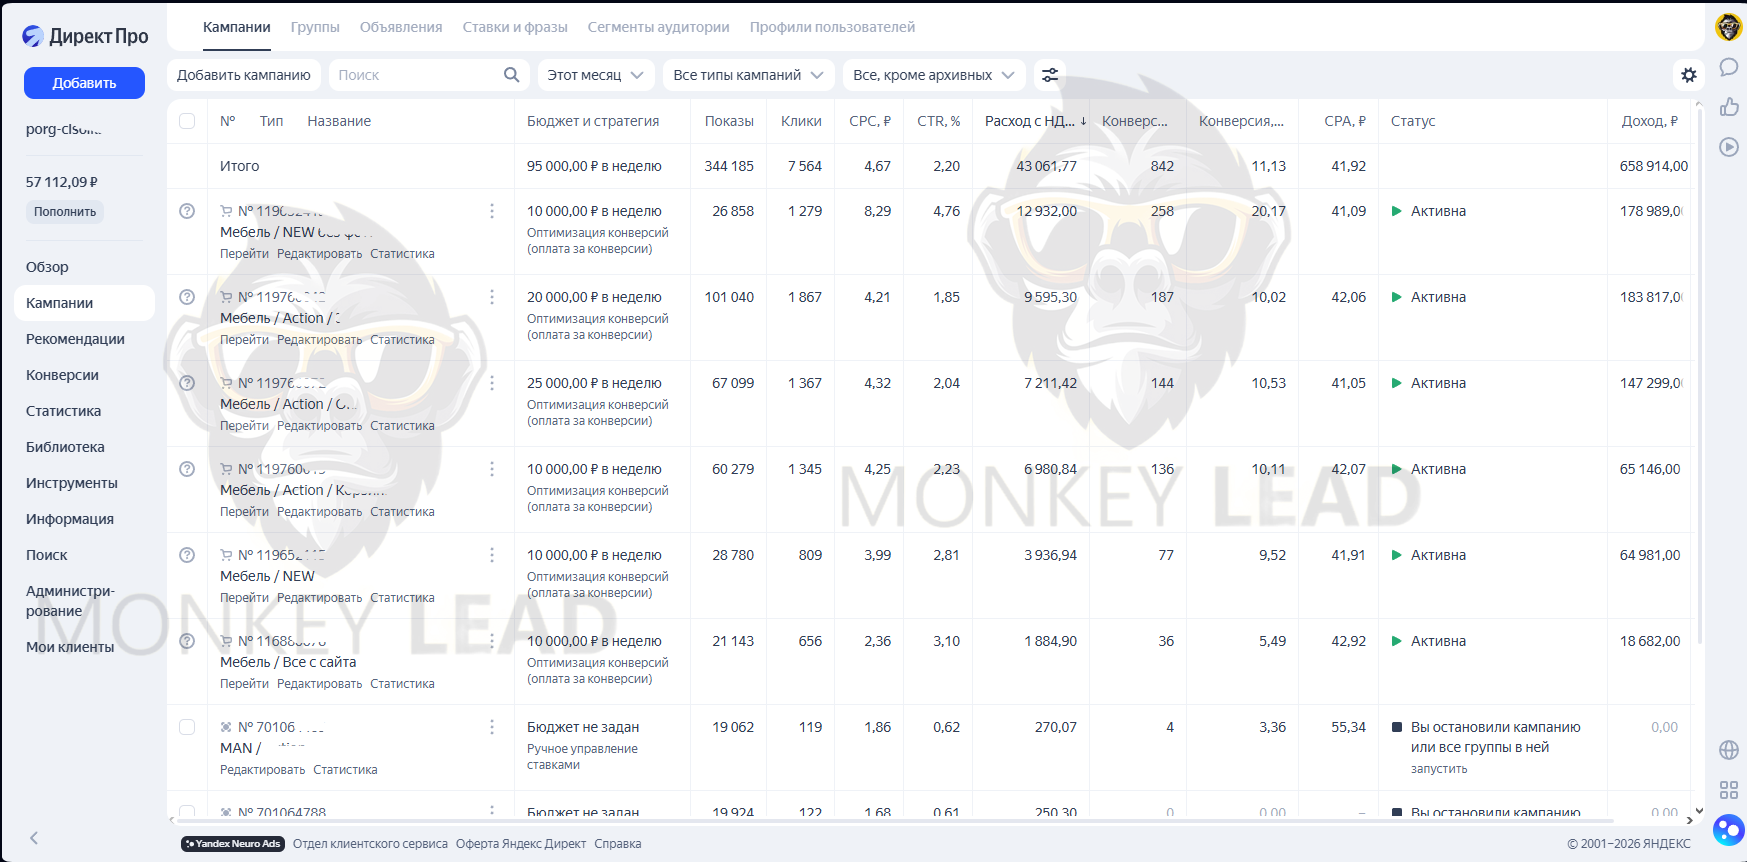Switch to the 'Объявления' tab
This screenshot has height=862, width=1747.
400,27
